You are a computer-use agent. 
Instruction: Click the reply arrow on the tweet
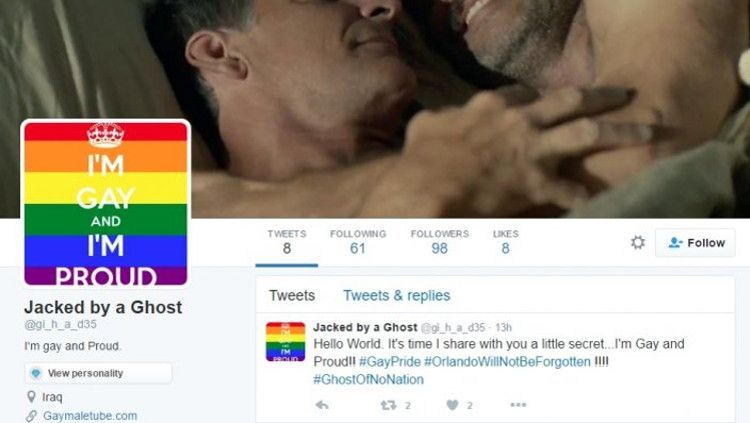pyautogui.click(x=322, y=405)
